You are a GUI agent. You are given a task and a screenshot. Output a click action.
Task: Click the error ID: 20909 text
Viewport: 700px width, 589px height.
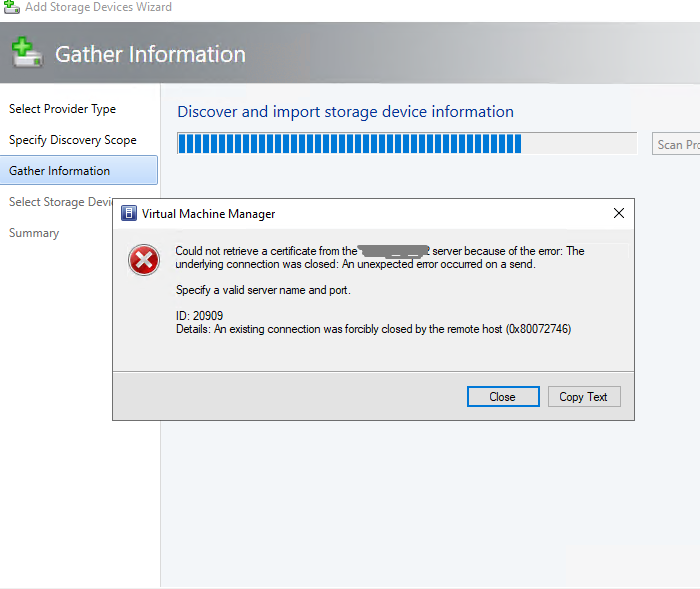(200, 316)
